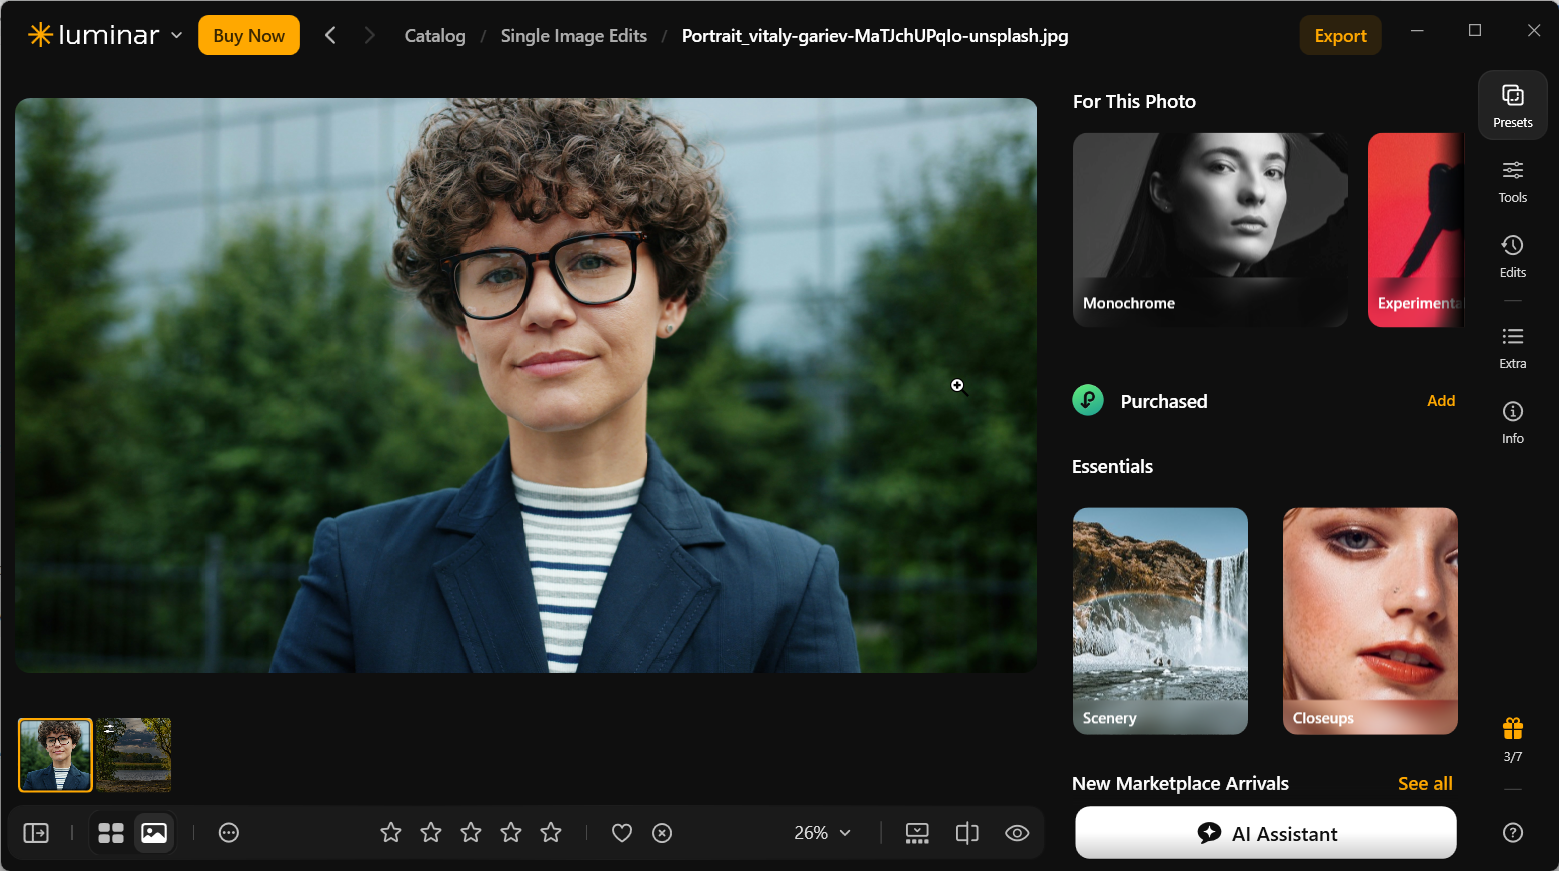The width and height of the screenshot is (1559, 871).
Task: Open the Info panel
Action: tap(1512, 422)
